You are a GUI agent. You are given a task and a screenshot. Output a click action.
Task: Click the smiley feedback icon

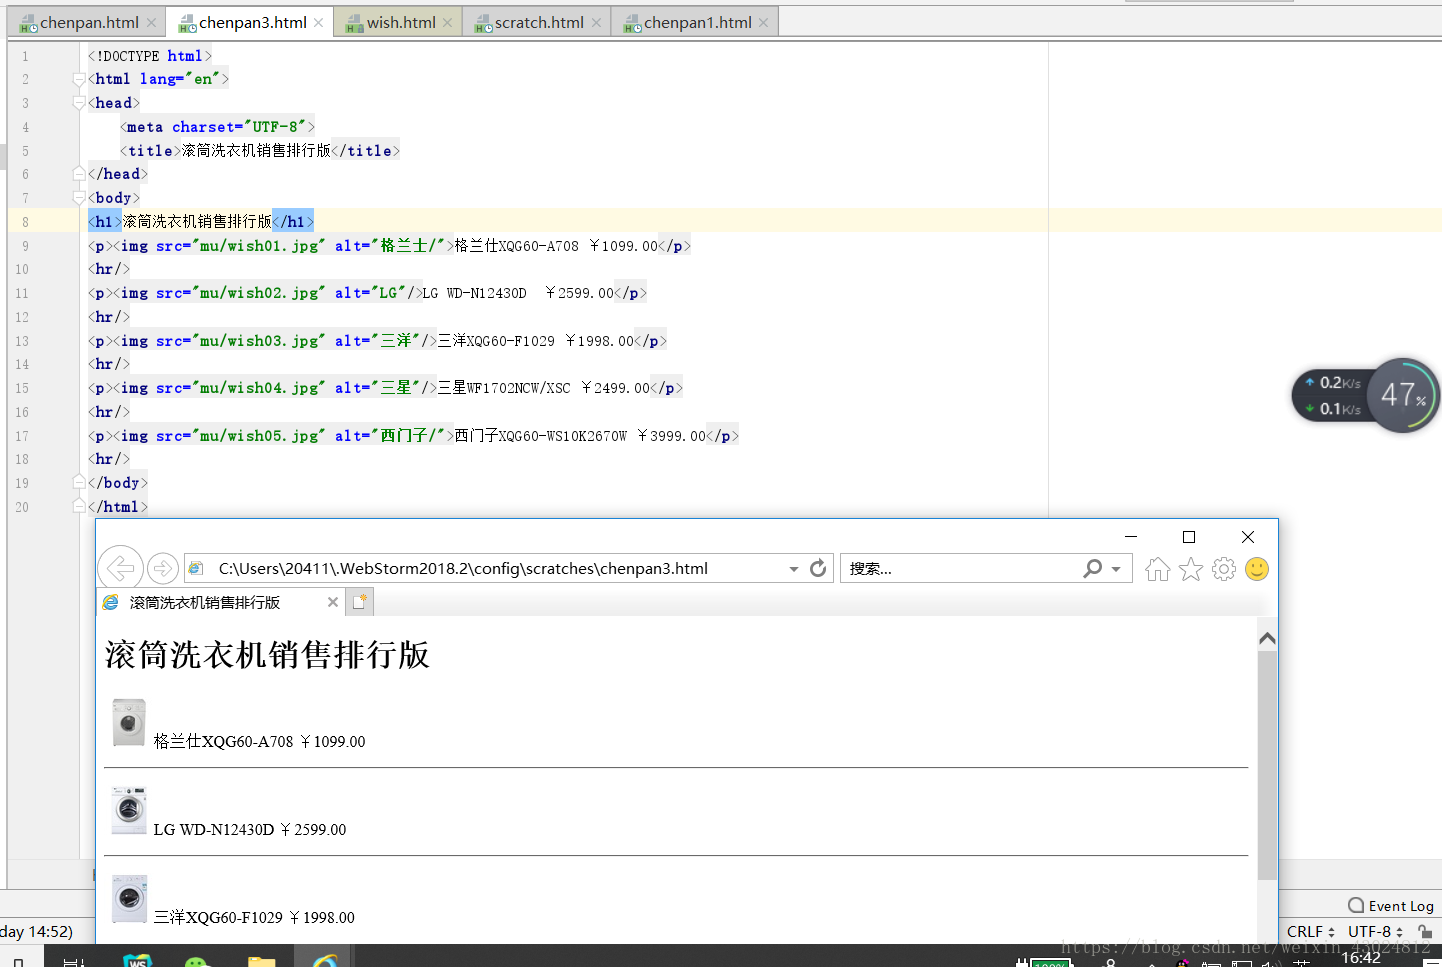tap(1257, 569)
